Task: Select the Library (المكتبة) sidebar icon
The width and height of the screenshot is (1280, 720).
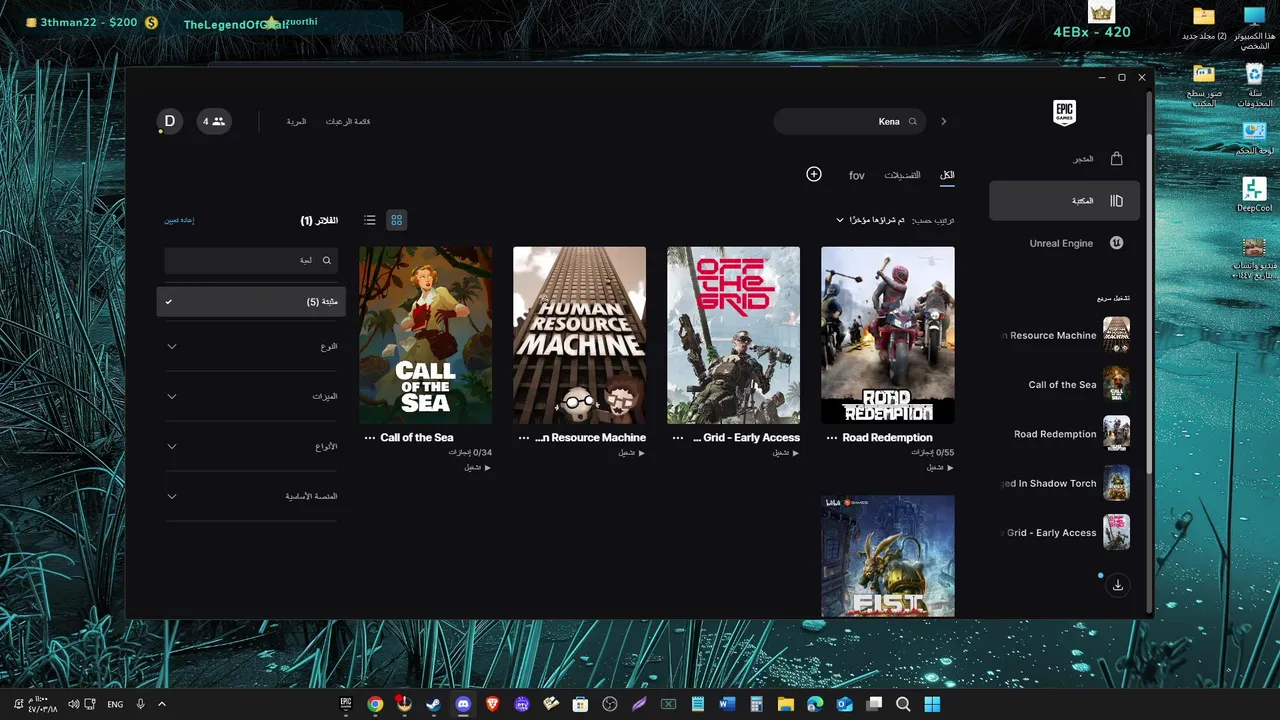Action: 1117,201
